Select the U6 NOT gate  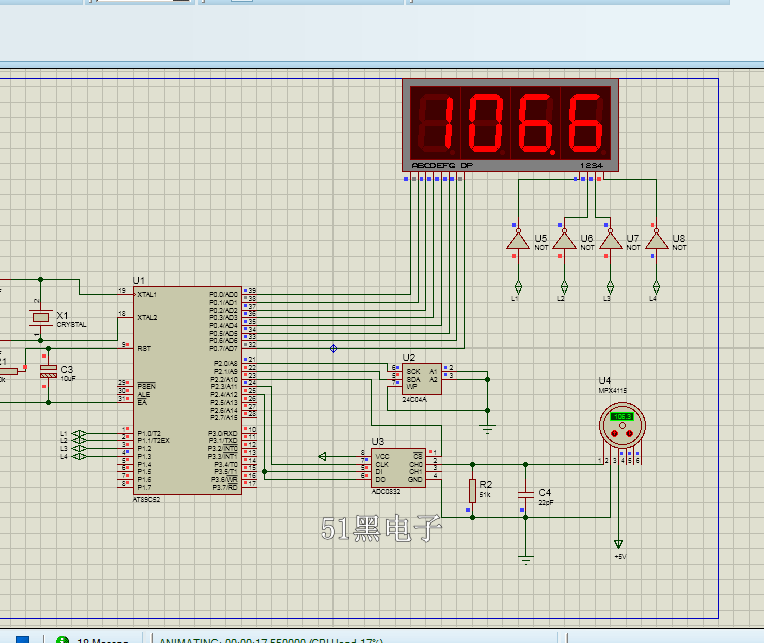click(x=564, y=240)
